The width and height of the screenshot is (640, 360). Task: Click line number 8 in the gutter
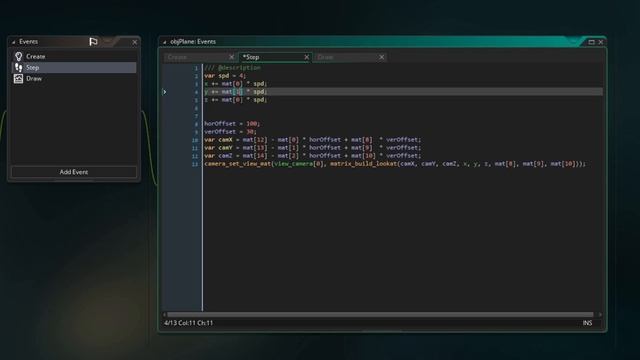(196, 124)
